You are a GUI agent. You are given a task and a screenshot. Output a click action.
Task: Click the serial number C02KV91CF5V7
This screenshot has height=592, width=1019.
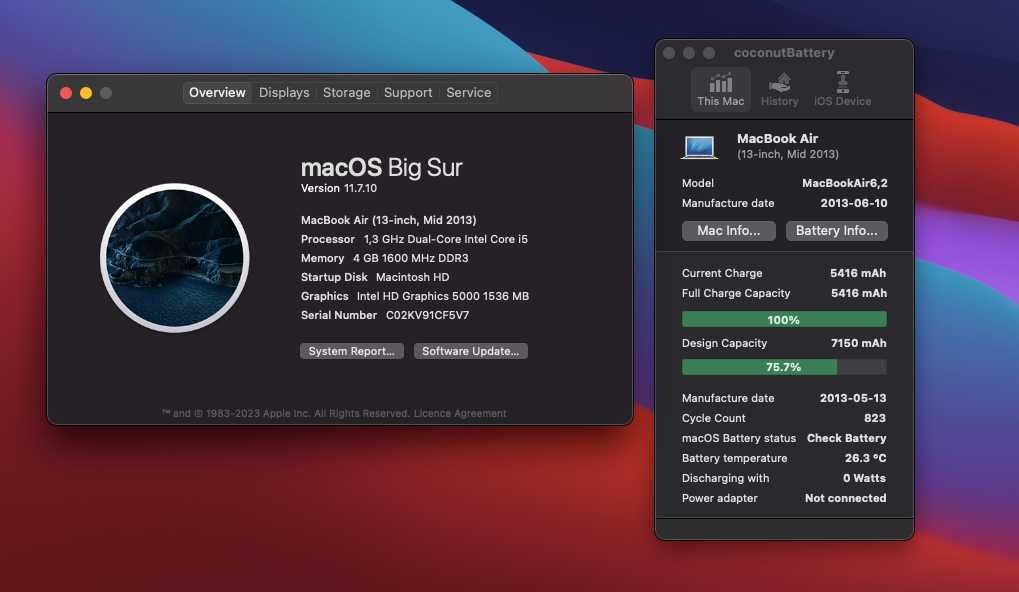[427, 315]
